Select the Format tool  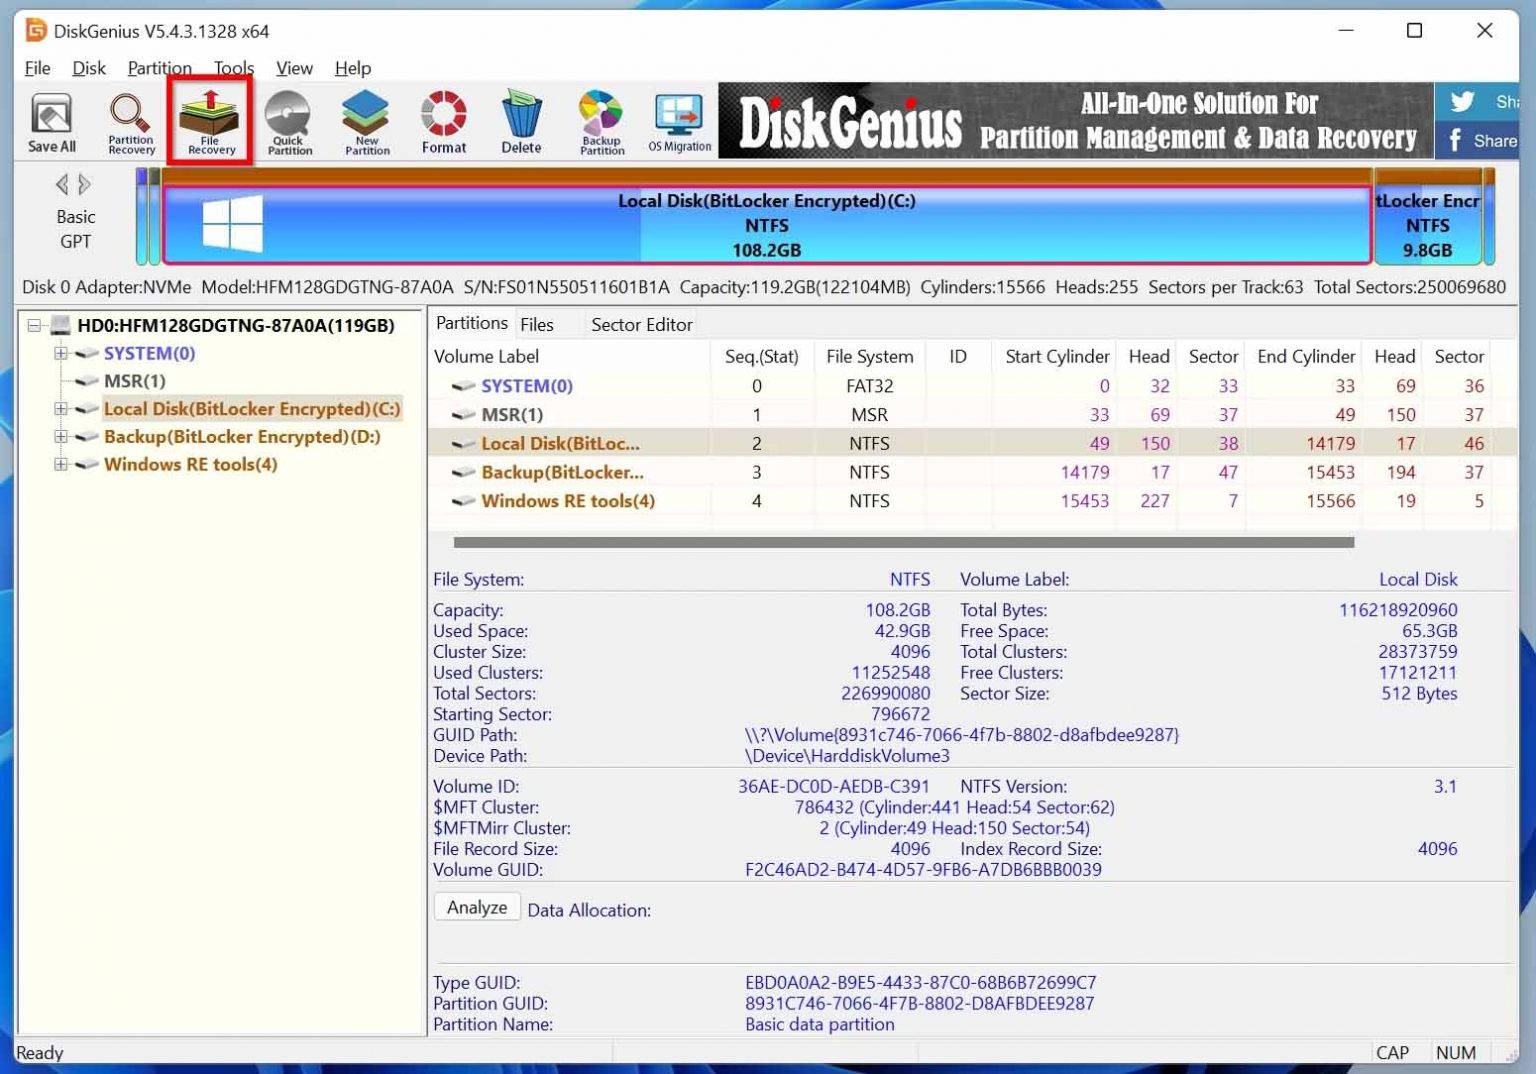[x=443, y=120]
